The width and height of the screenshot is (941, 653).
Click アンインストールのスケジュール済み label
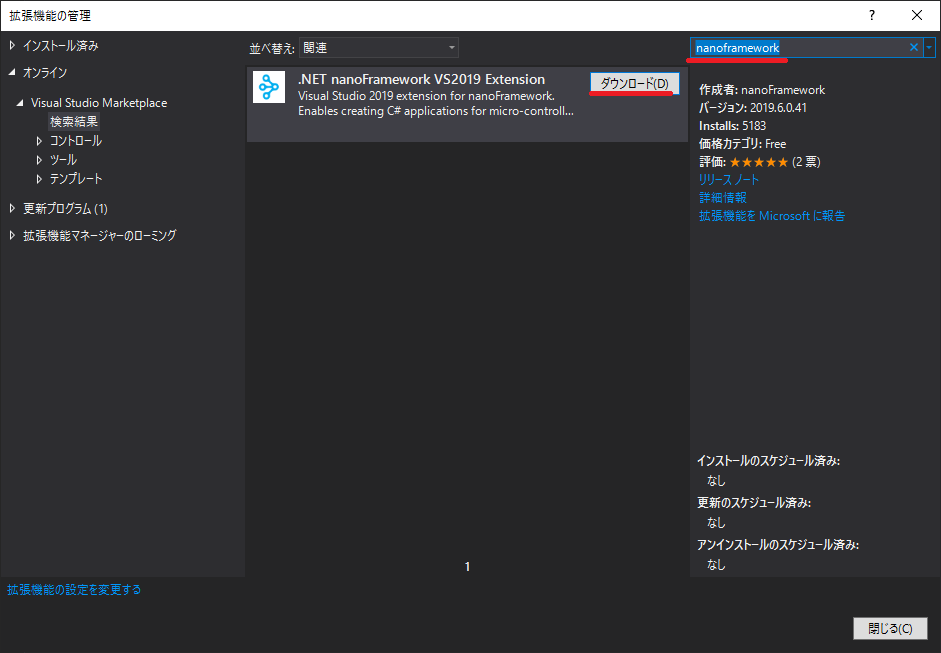[778, 544]
